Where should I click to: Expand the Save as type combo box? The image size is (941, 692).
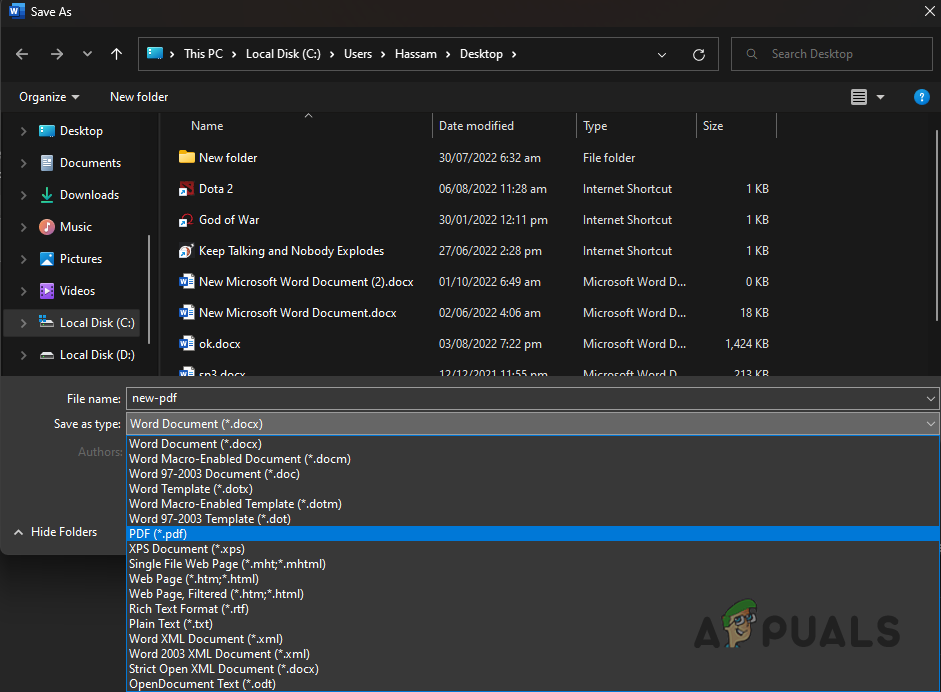point(532,424)
